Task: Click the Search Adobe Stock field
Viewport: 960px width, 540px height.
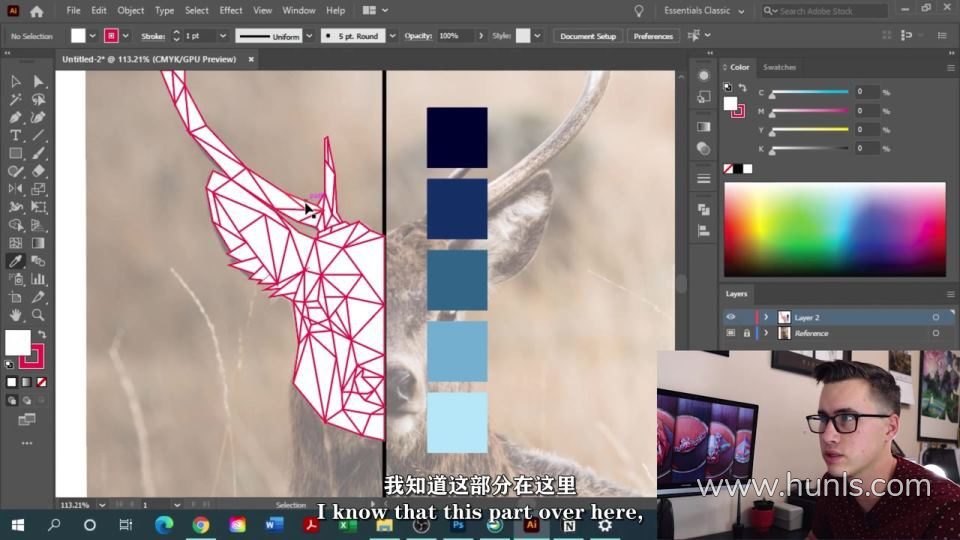Action: click(x=825, y=11)
